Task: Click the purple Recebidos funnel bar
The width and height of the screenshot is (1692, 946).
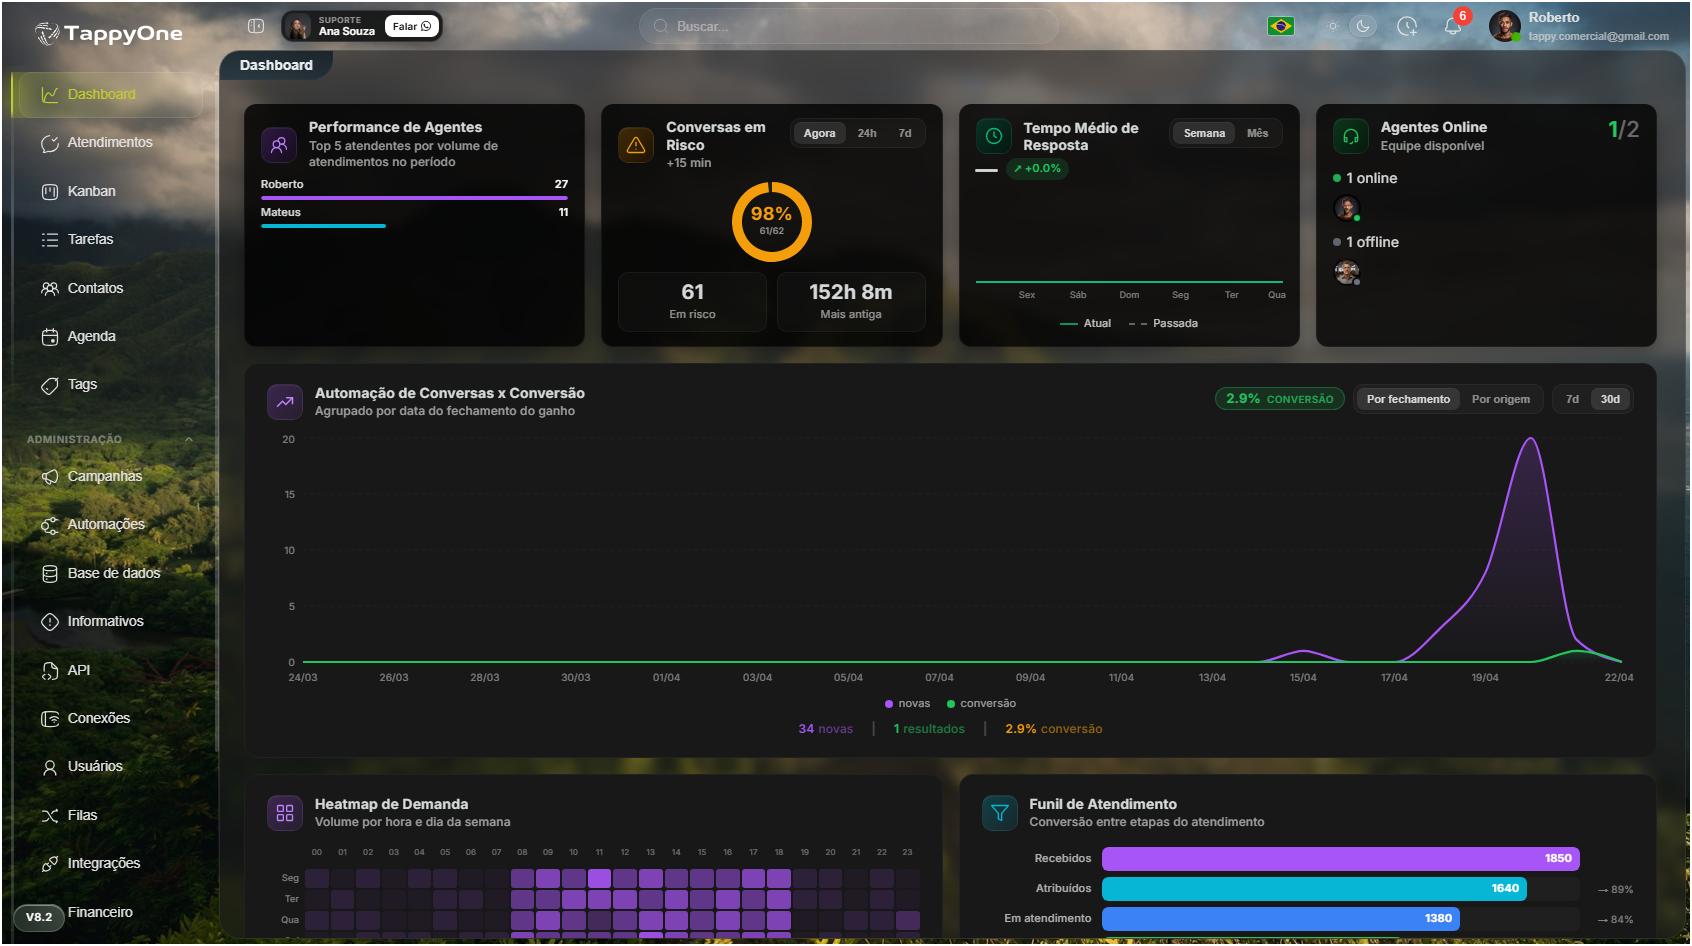Action: click(1340, 858)
